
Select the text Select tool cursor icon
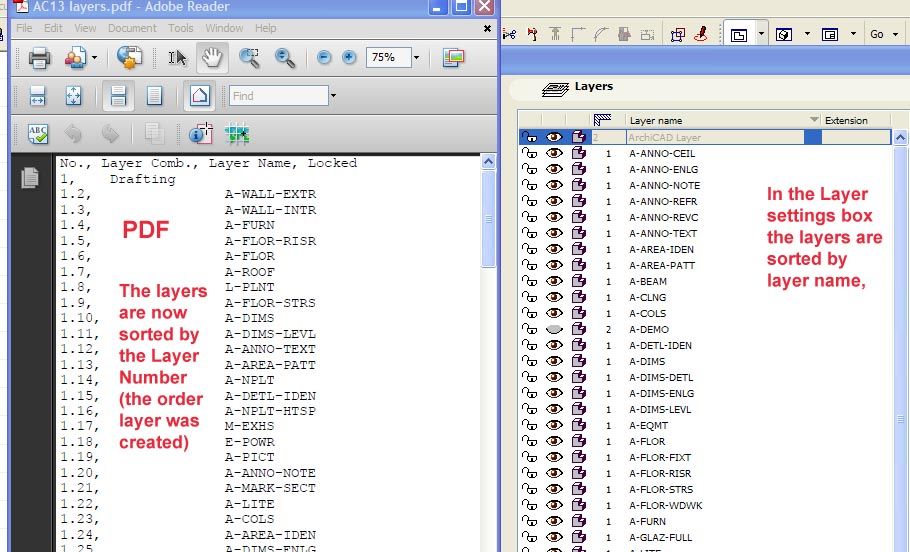point(177,57)
